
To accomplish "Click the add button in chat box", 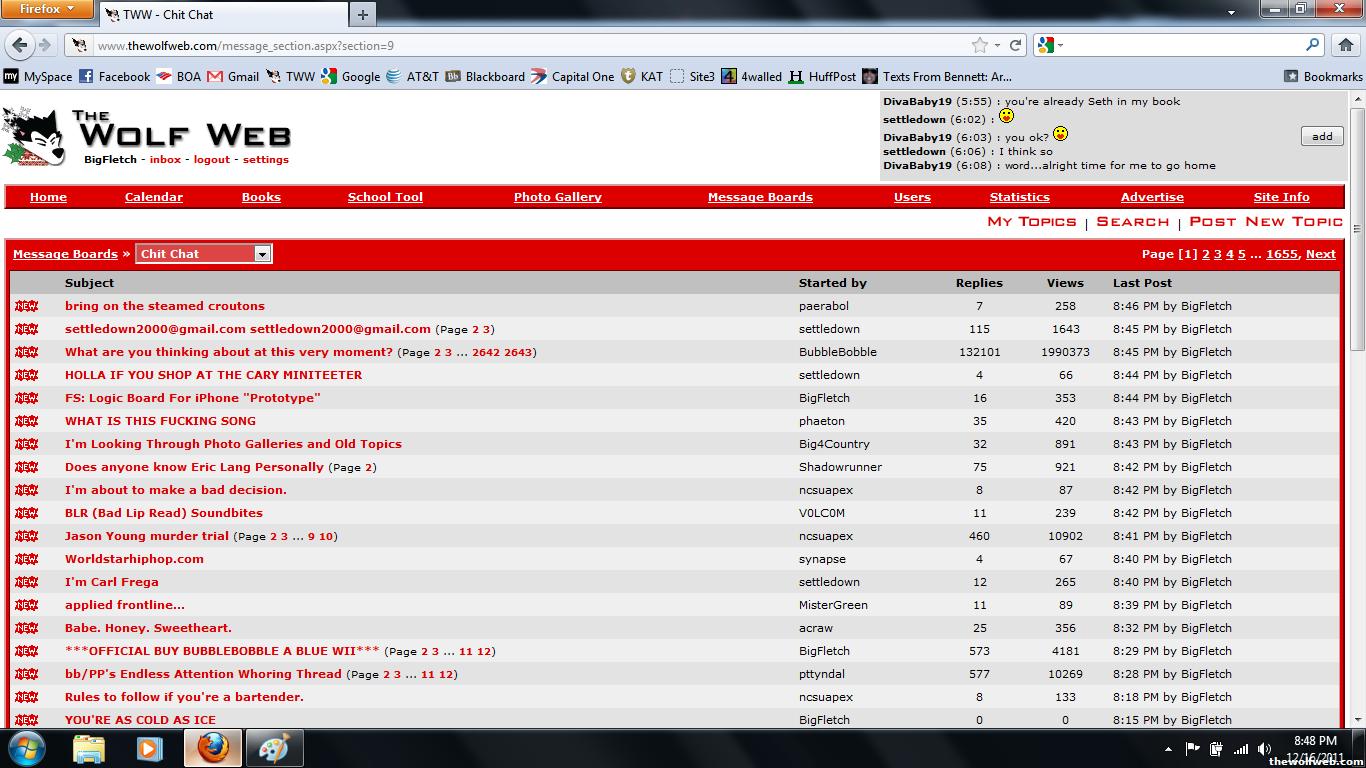I will pyautogui.click(x=1321, y=136).
